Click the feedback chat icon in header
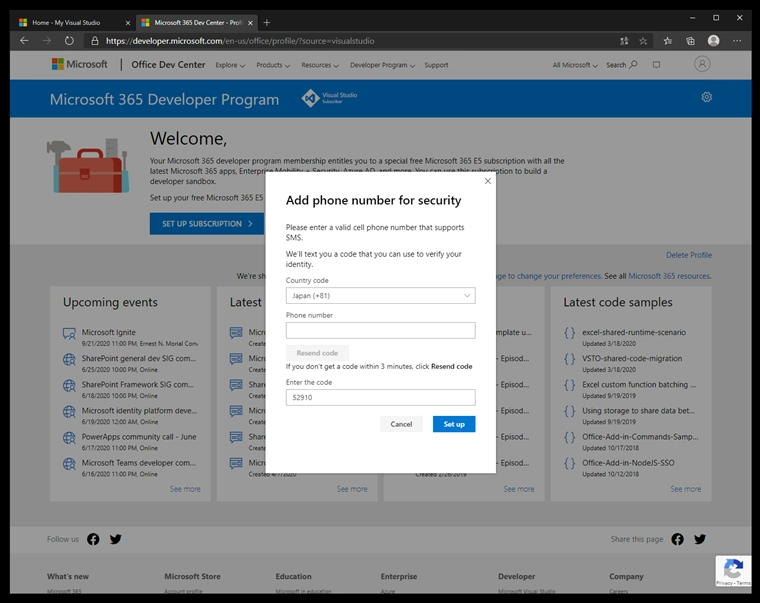Screen dimensions: 760x603 tap(656, 64)
